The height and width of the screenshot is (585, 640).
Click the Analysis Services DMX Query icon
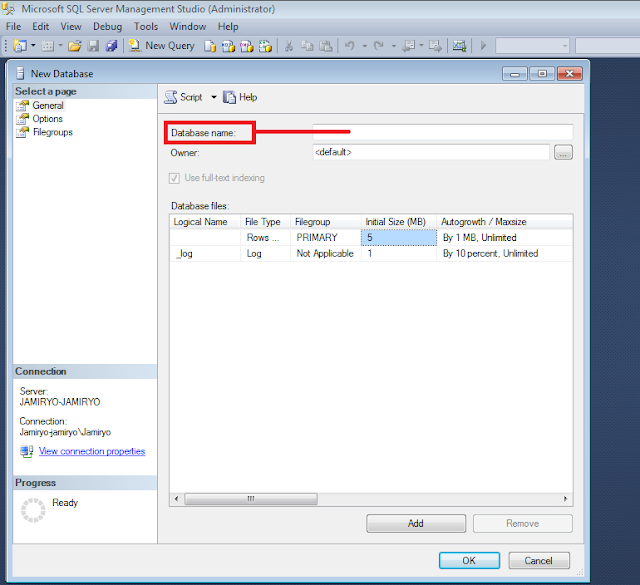pyautogui.click(x=247, y=46)
